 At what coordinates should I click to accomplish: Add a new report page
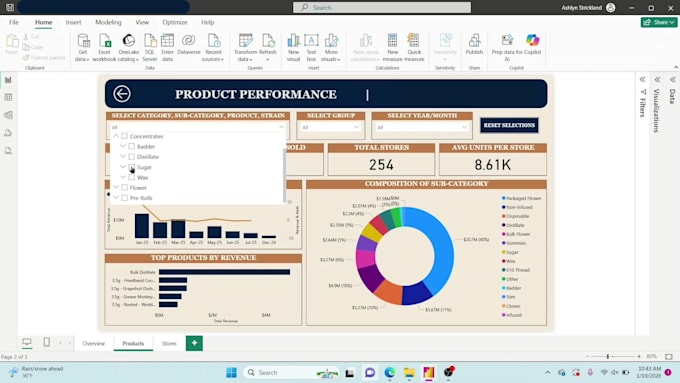(x=194, y=343)
